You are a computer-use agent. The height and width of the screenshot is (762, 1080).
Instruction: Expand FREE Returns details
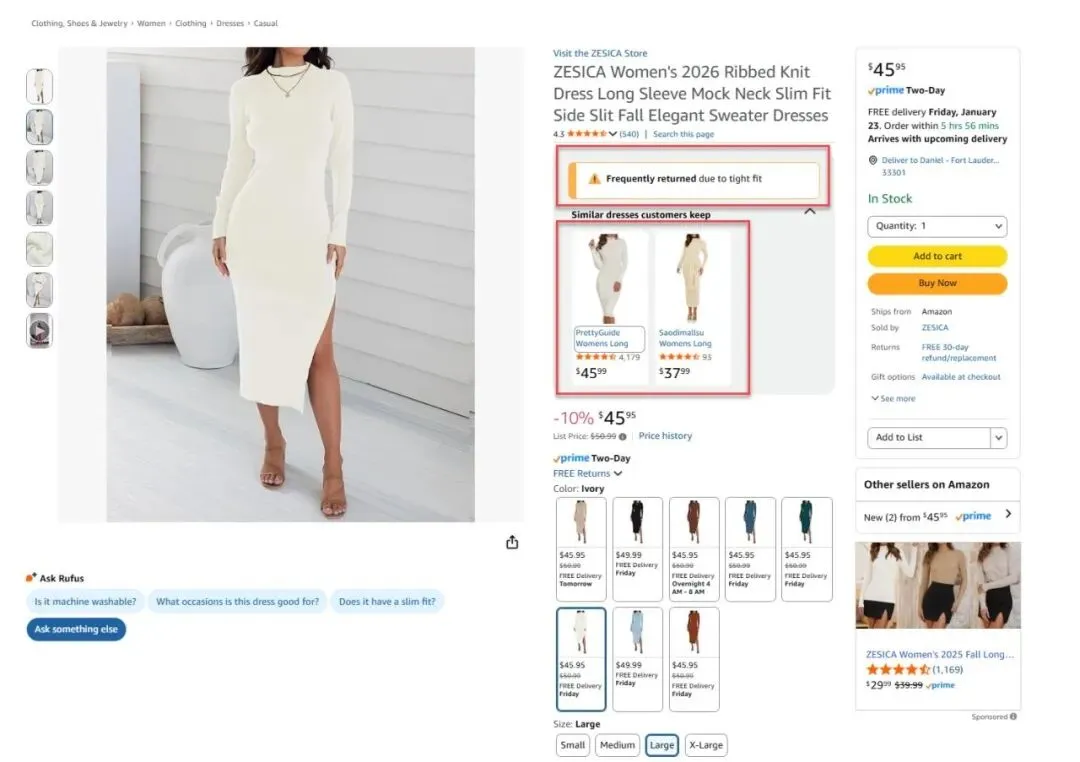click(x=588, y=473)
